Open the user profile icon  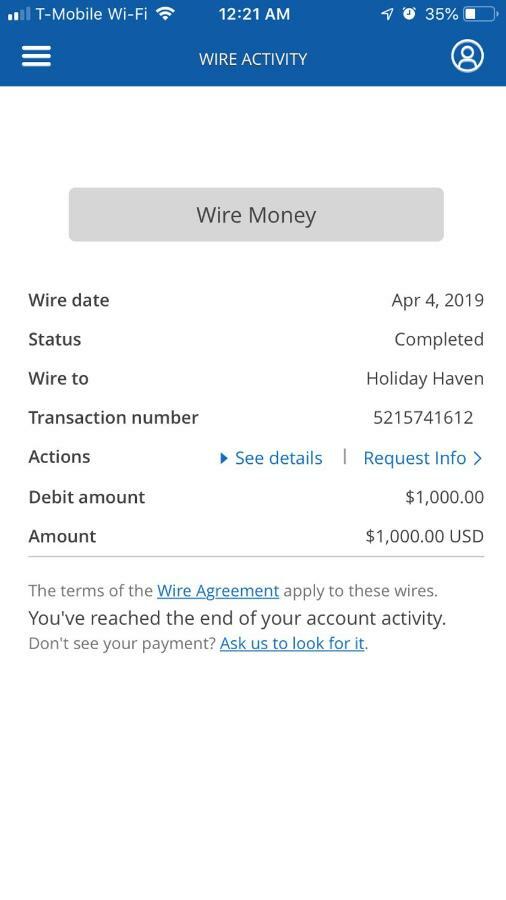tap(467, 56)
